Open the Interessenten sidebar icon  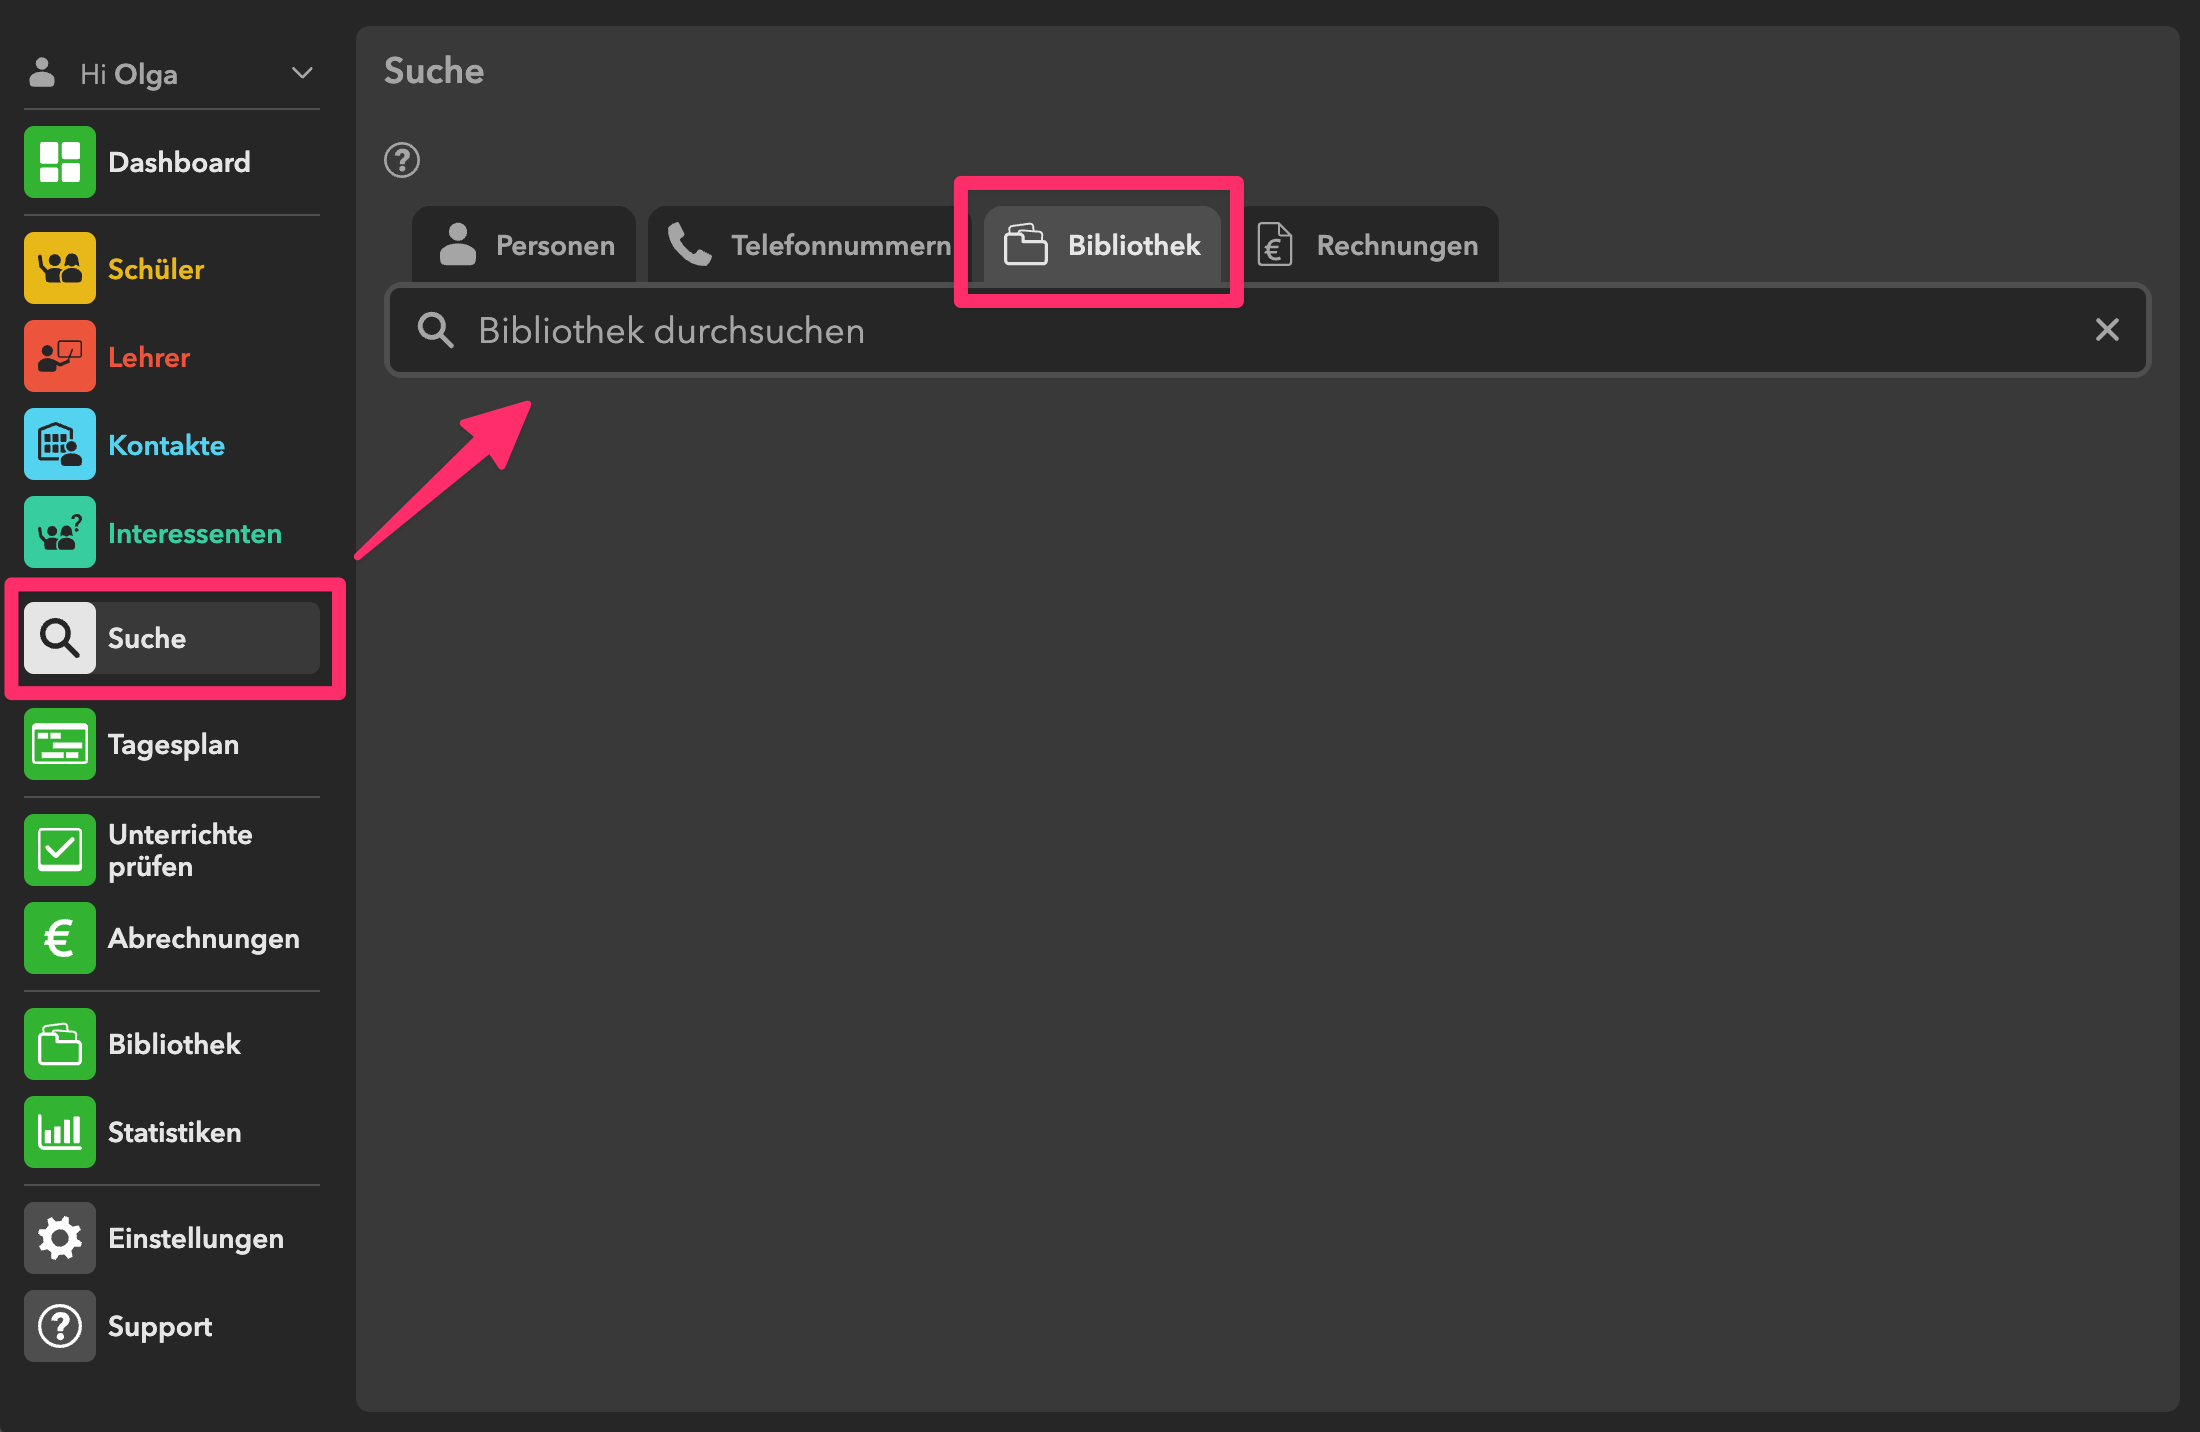[x=60, y=532]
